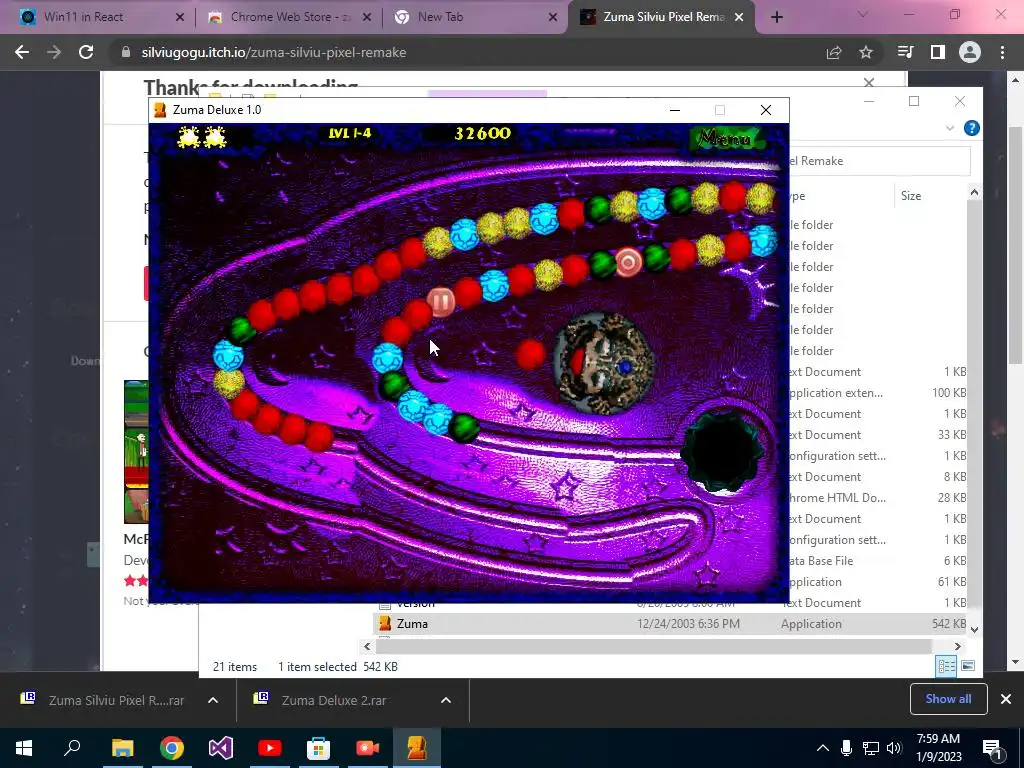The image size is (1024, 768).
Task: Click the Chrome page vertical scrollbar thumb
Action: pyautogui.click(x=1016, y=245)
